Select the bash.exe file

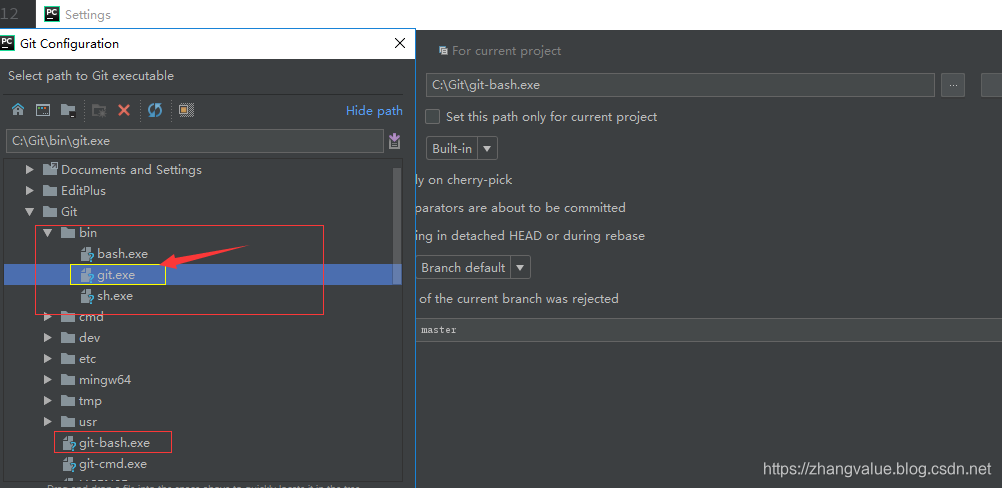pos(114,254)
